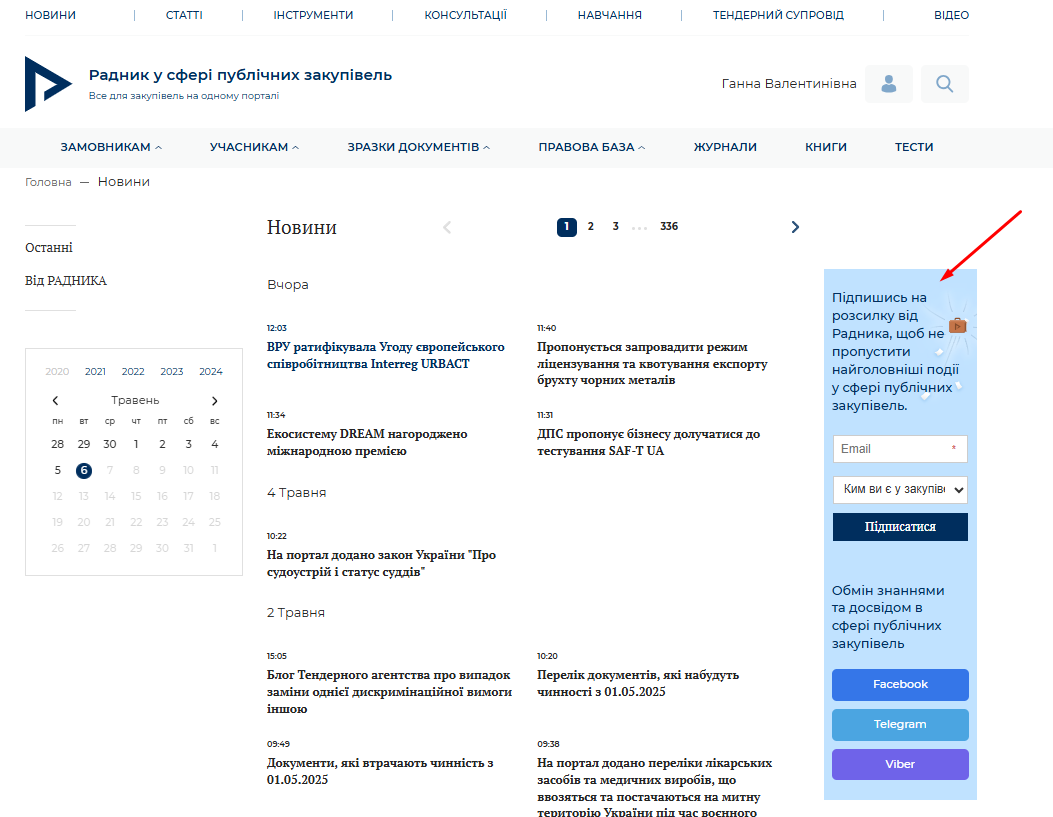Open ТЕНДЕРНИЙ СУПРОВІД in top menu

778,15
